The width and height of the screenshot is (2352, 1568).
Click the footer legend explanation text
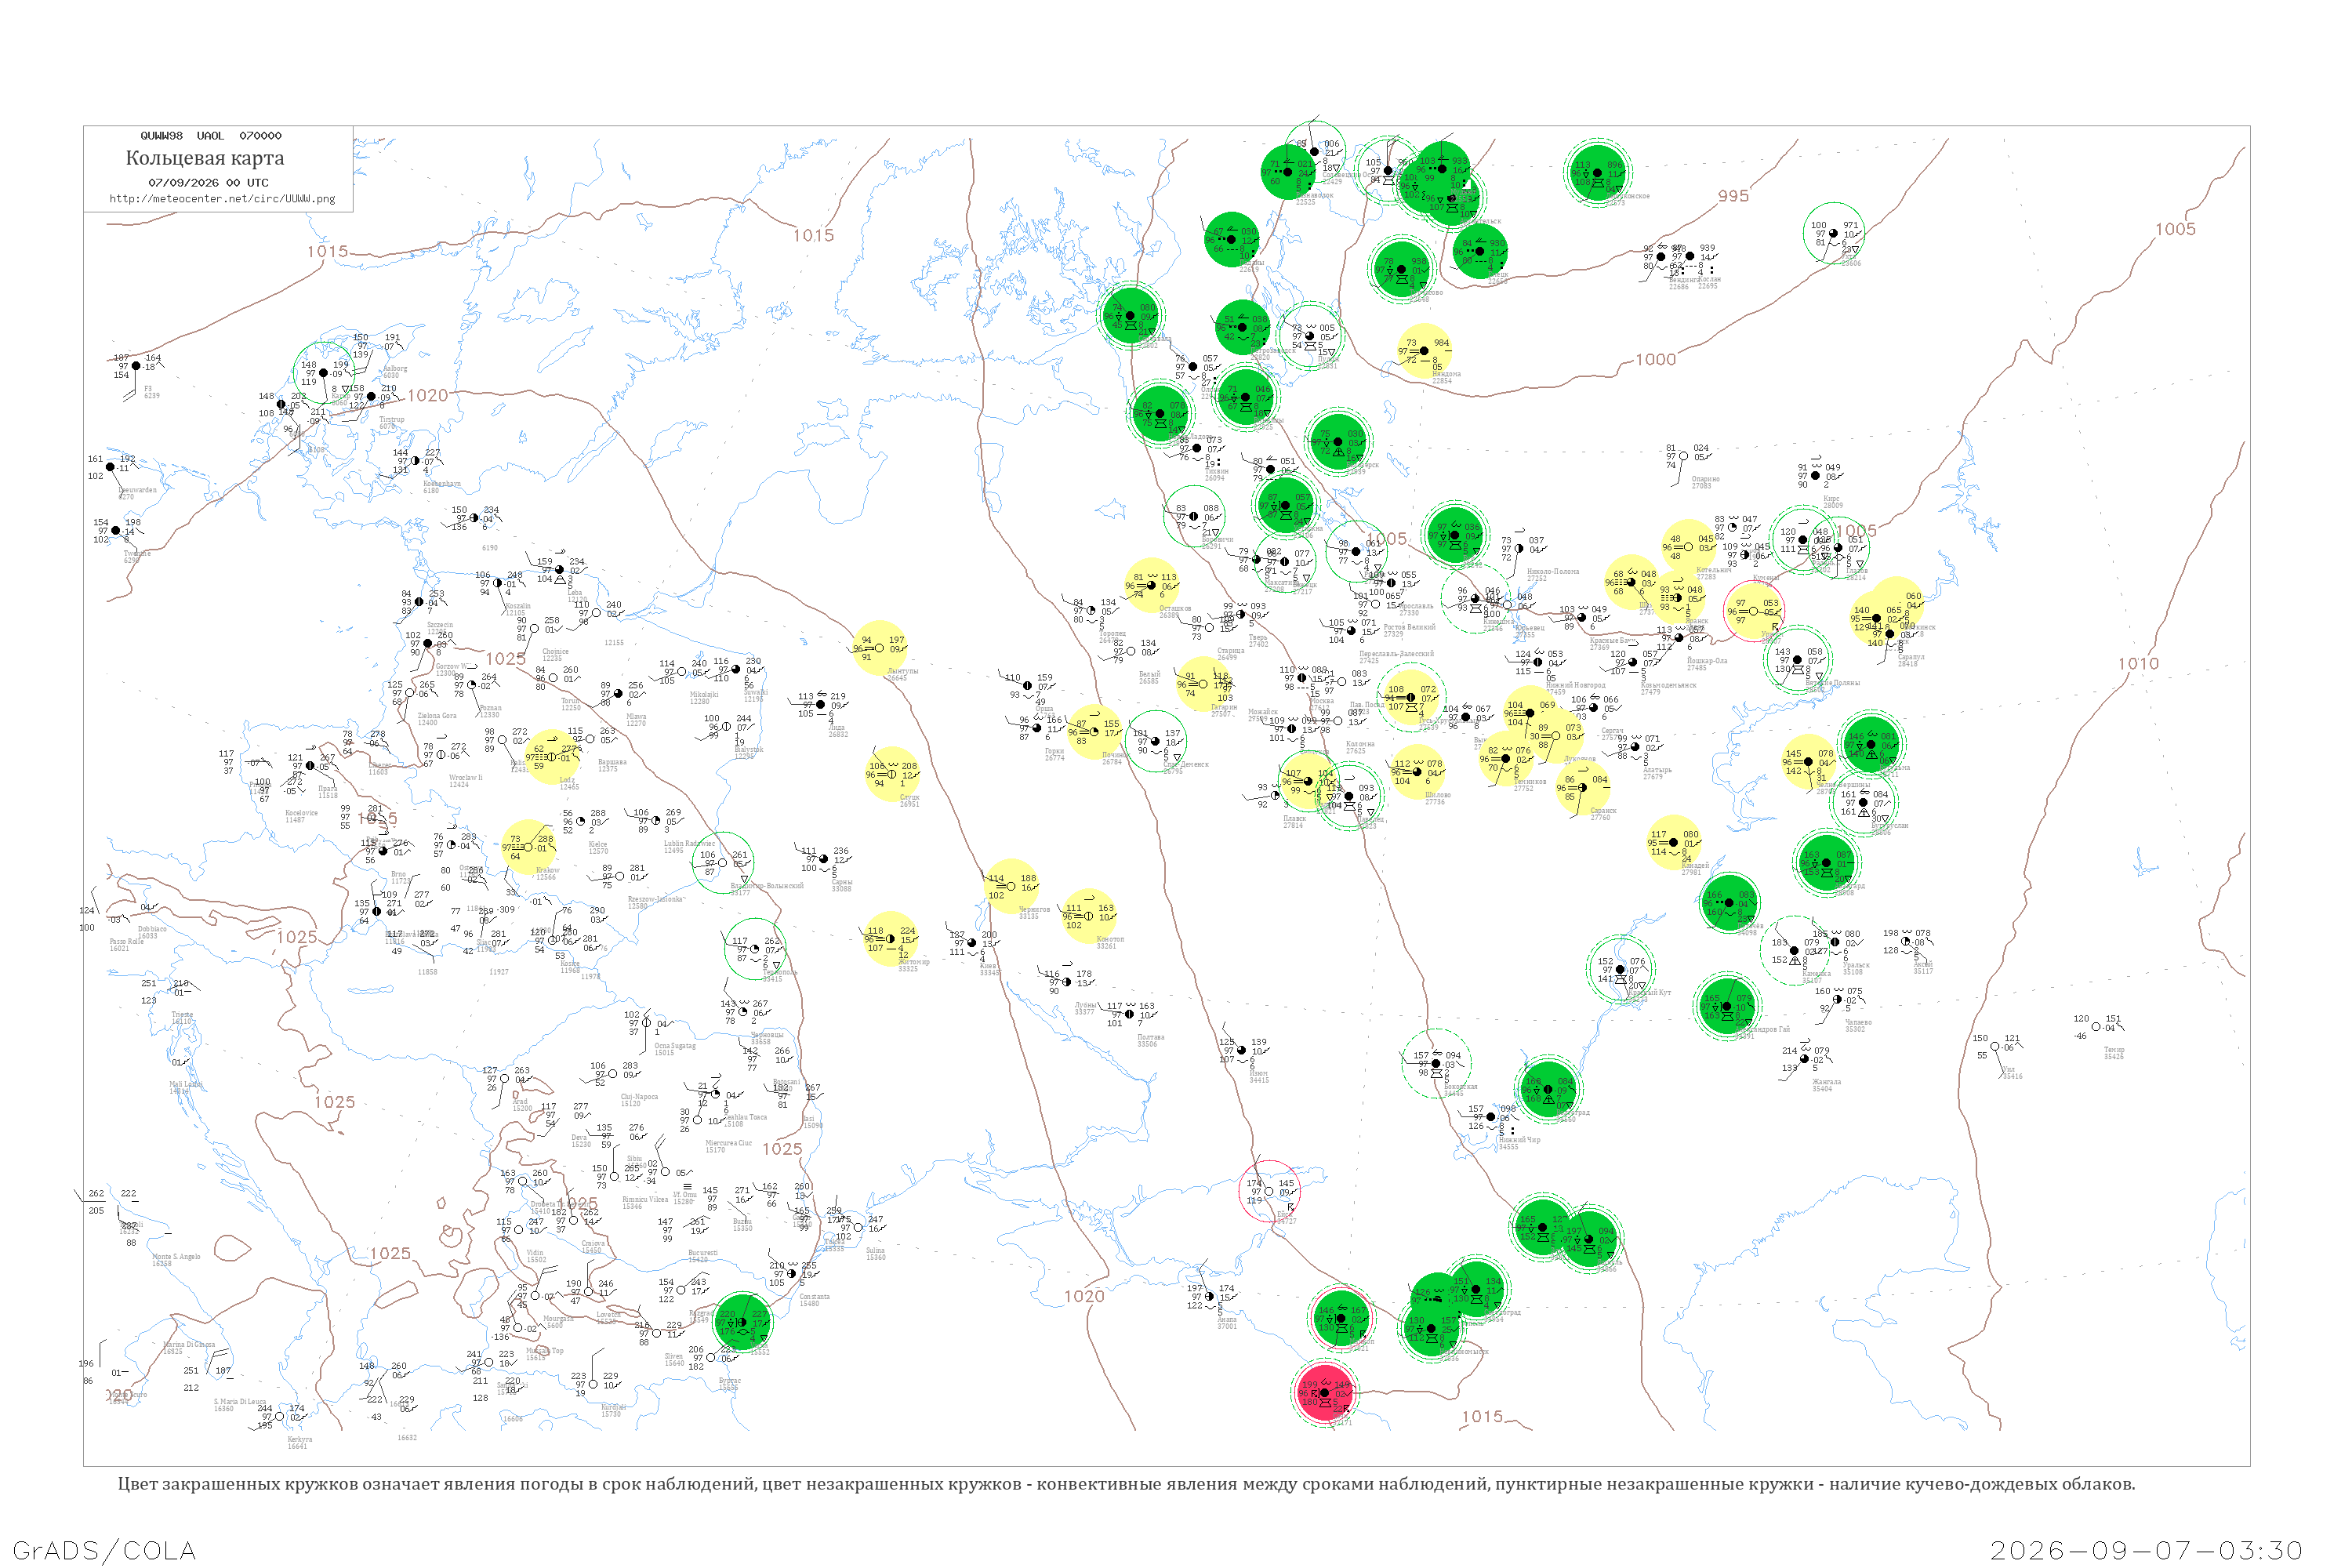[1126, 1484]
